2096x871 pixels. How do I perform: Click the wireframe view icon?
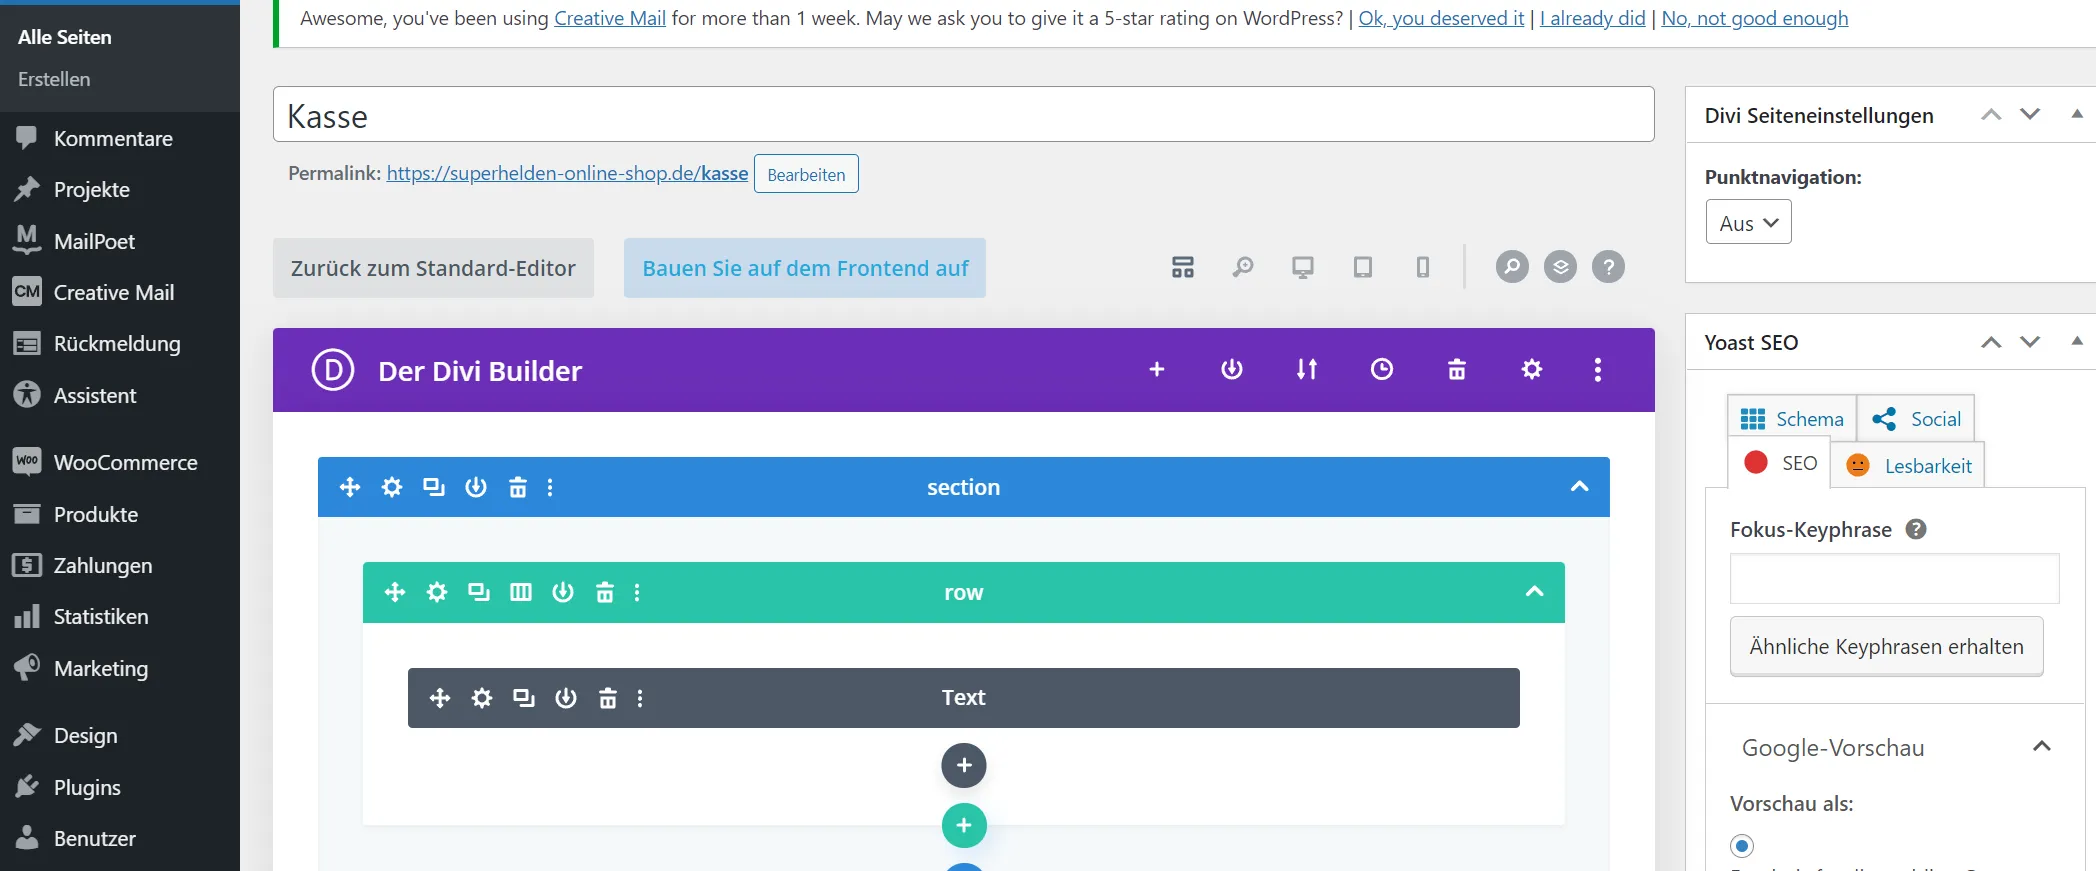(x=1183, y=267)
